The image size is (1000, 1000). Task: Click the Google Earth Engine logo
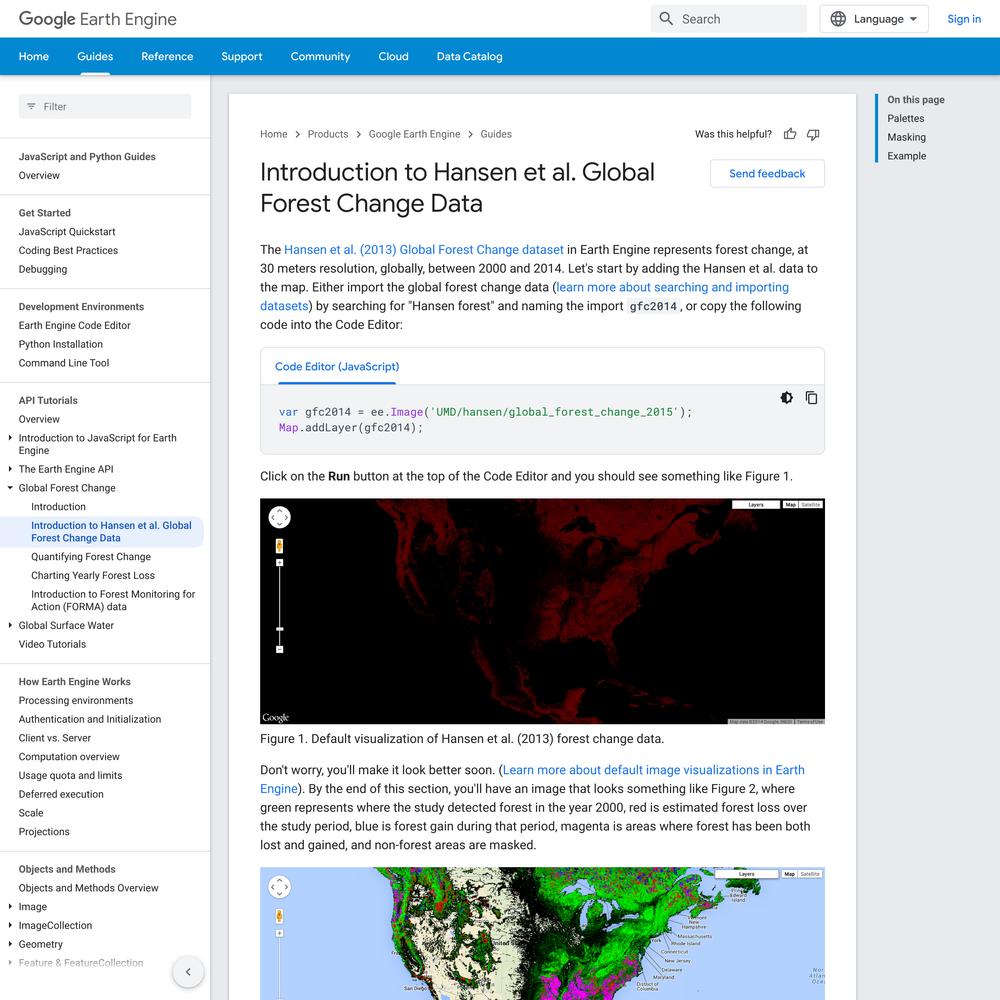pos(98,19)
